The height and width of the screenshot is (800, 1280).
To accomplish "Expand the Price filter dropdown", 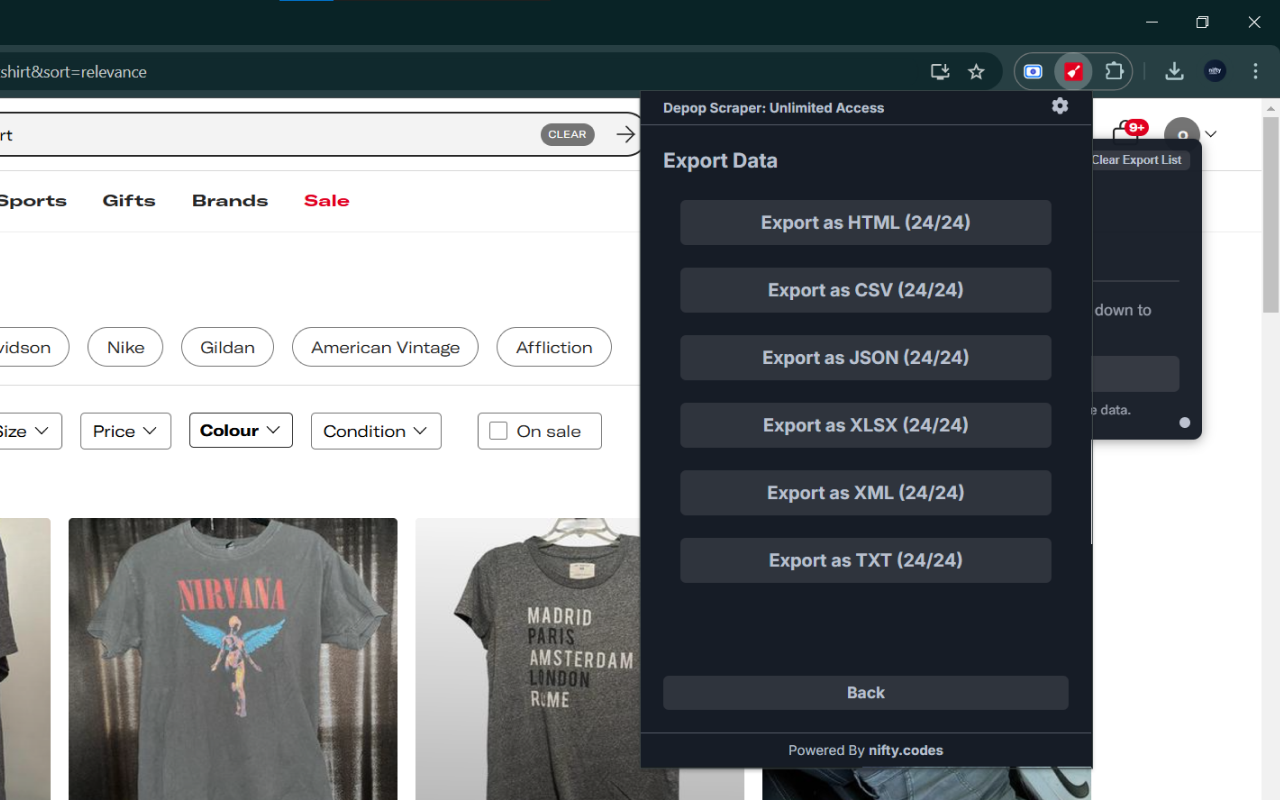I will (125, 431).
